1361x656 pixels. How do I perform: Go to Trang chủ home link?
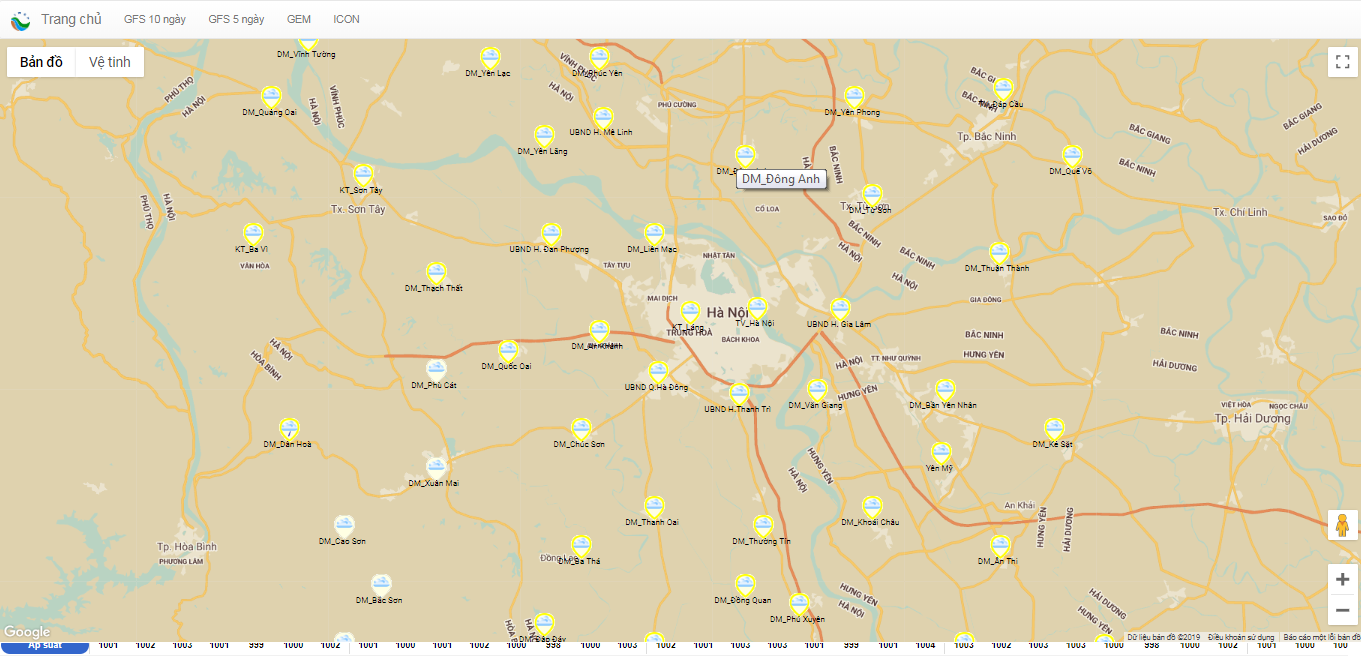click(x=71, y=19)
